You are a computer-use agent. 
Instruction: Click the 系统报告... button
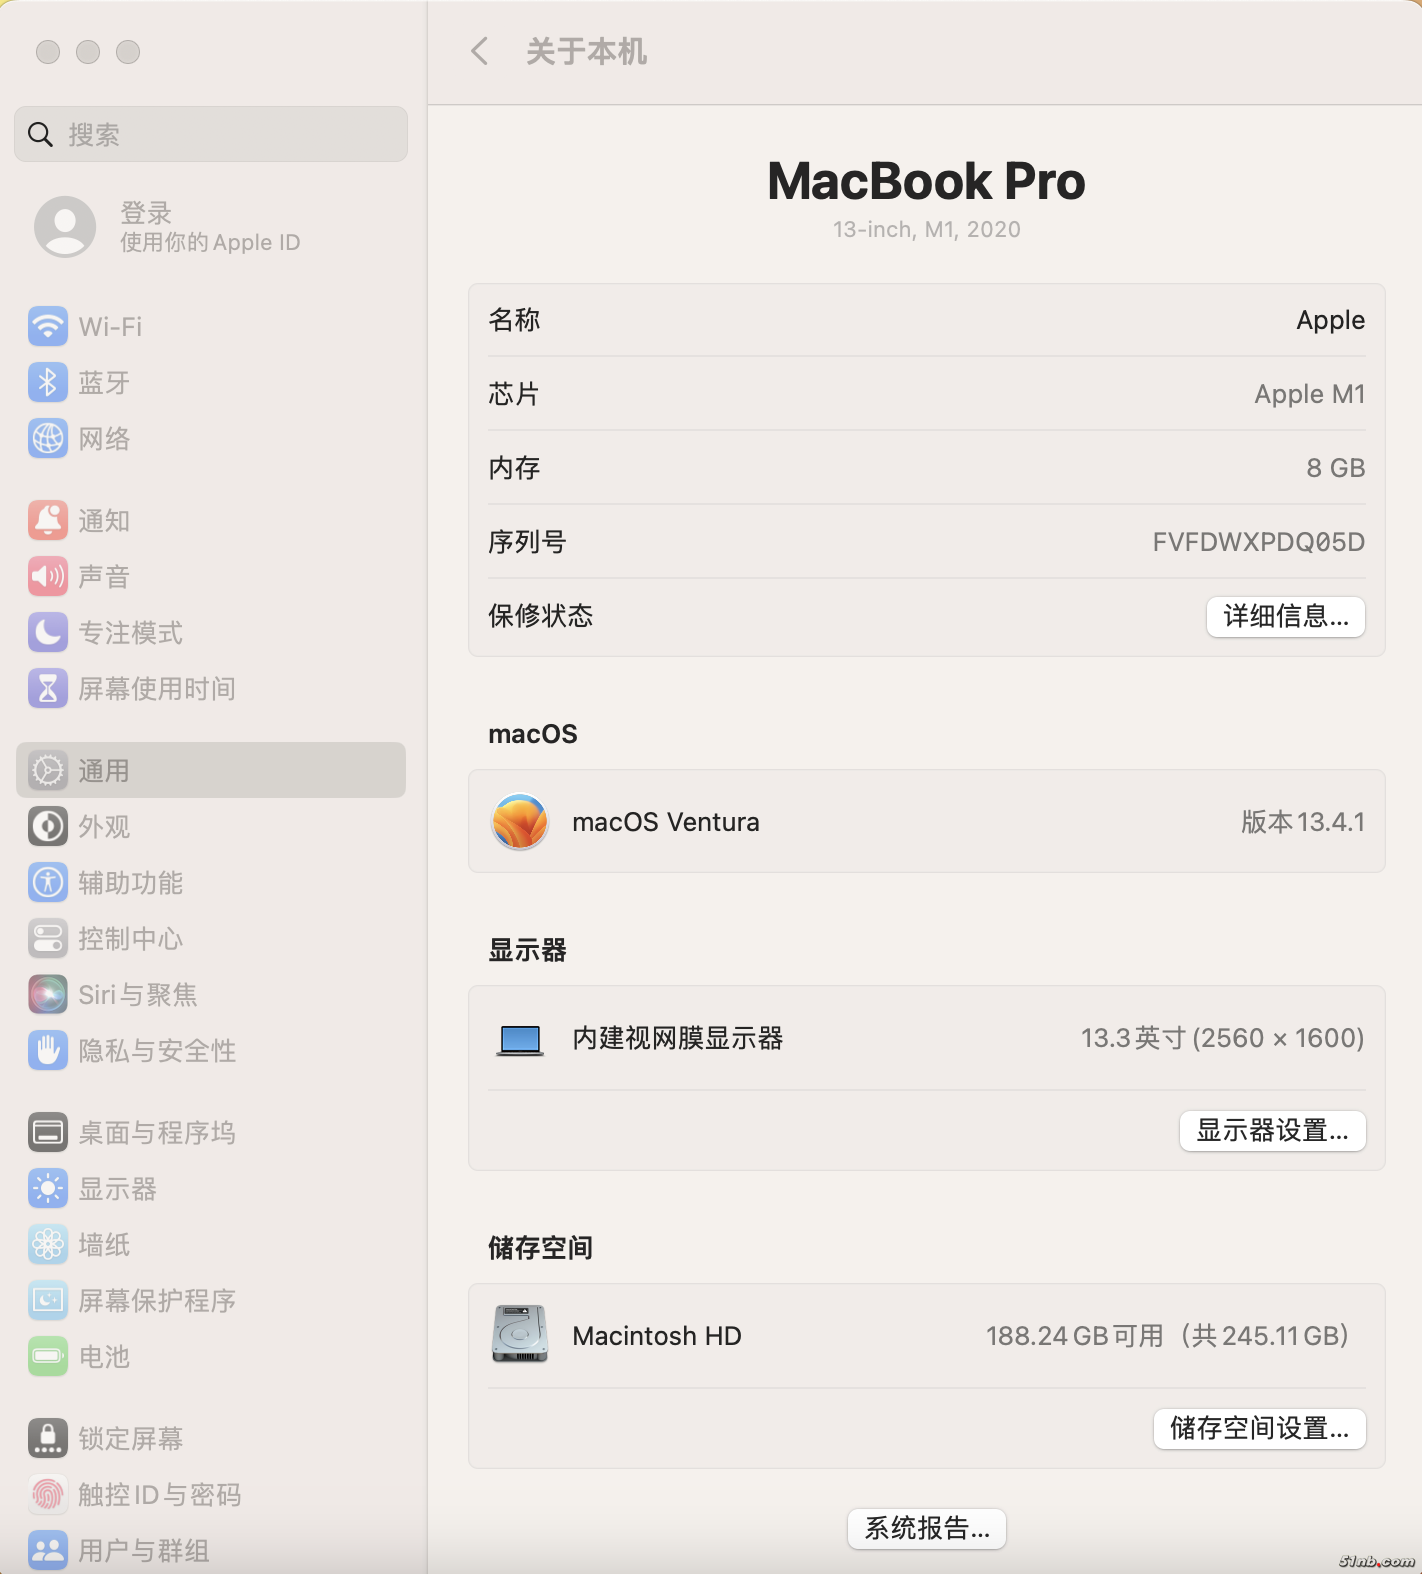(x=927, y=1528)
